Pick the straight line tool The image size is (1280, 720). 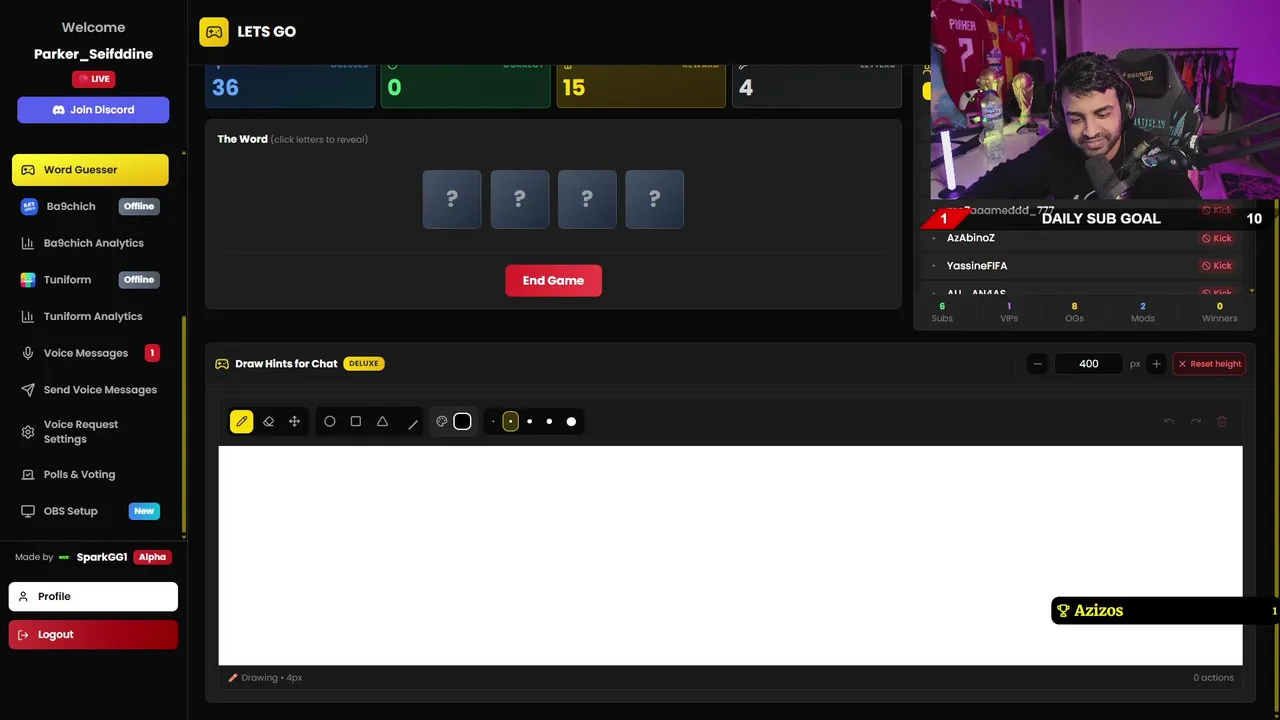point(412,424)
